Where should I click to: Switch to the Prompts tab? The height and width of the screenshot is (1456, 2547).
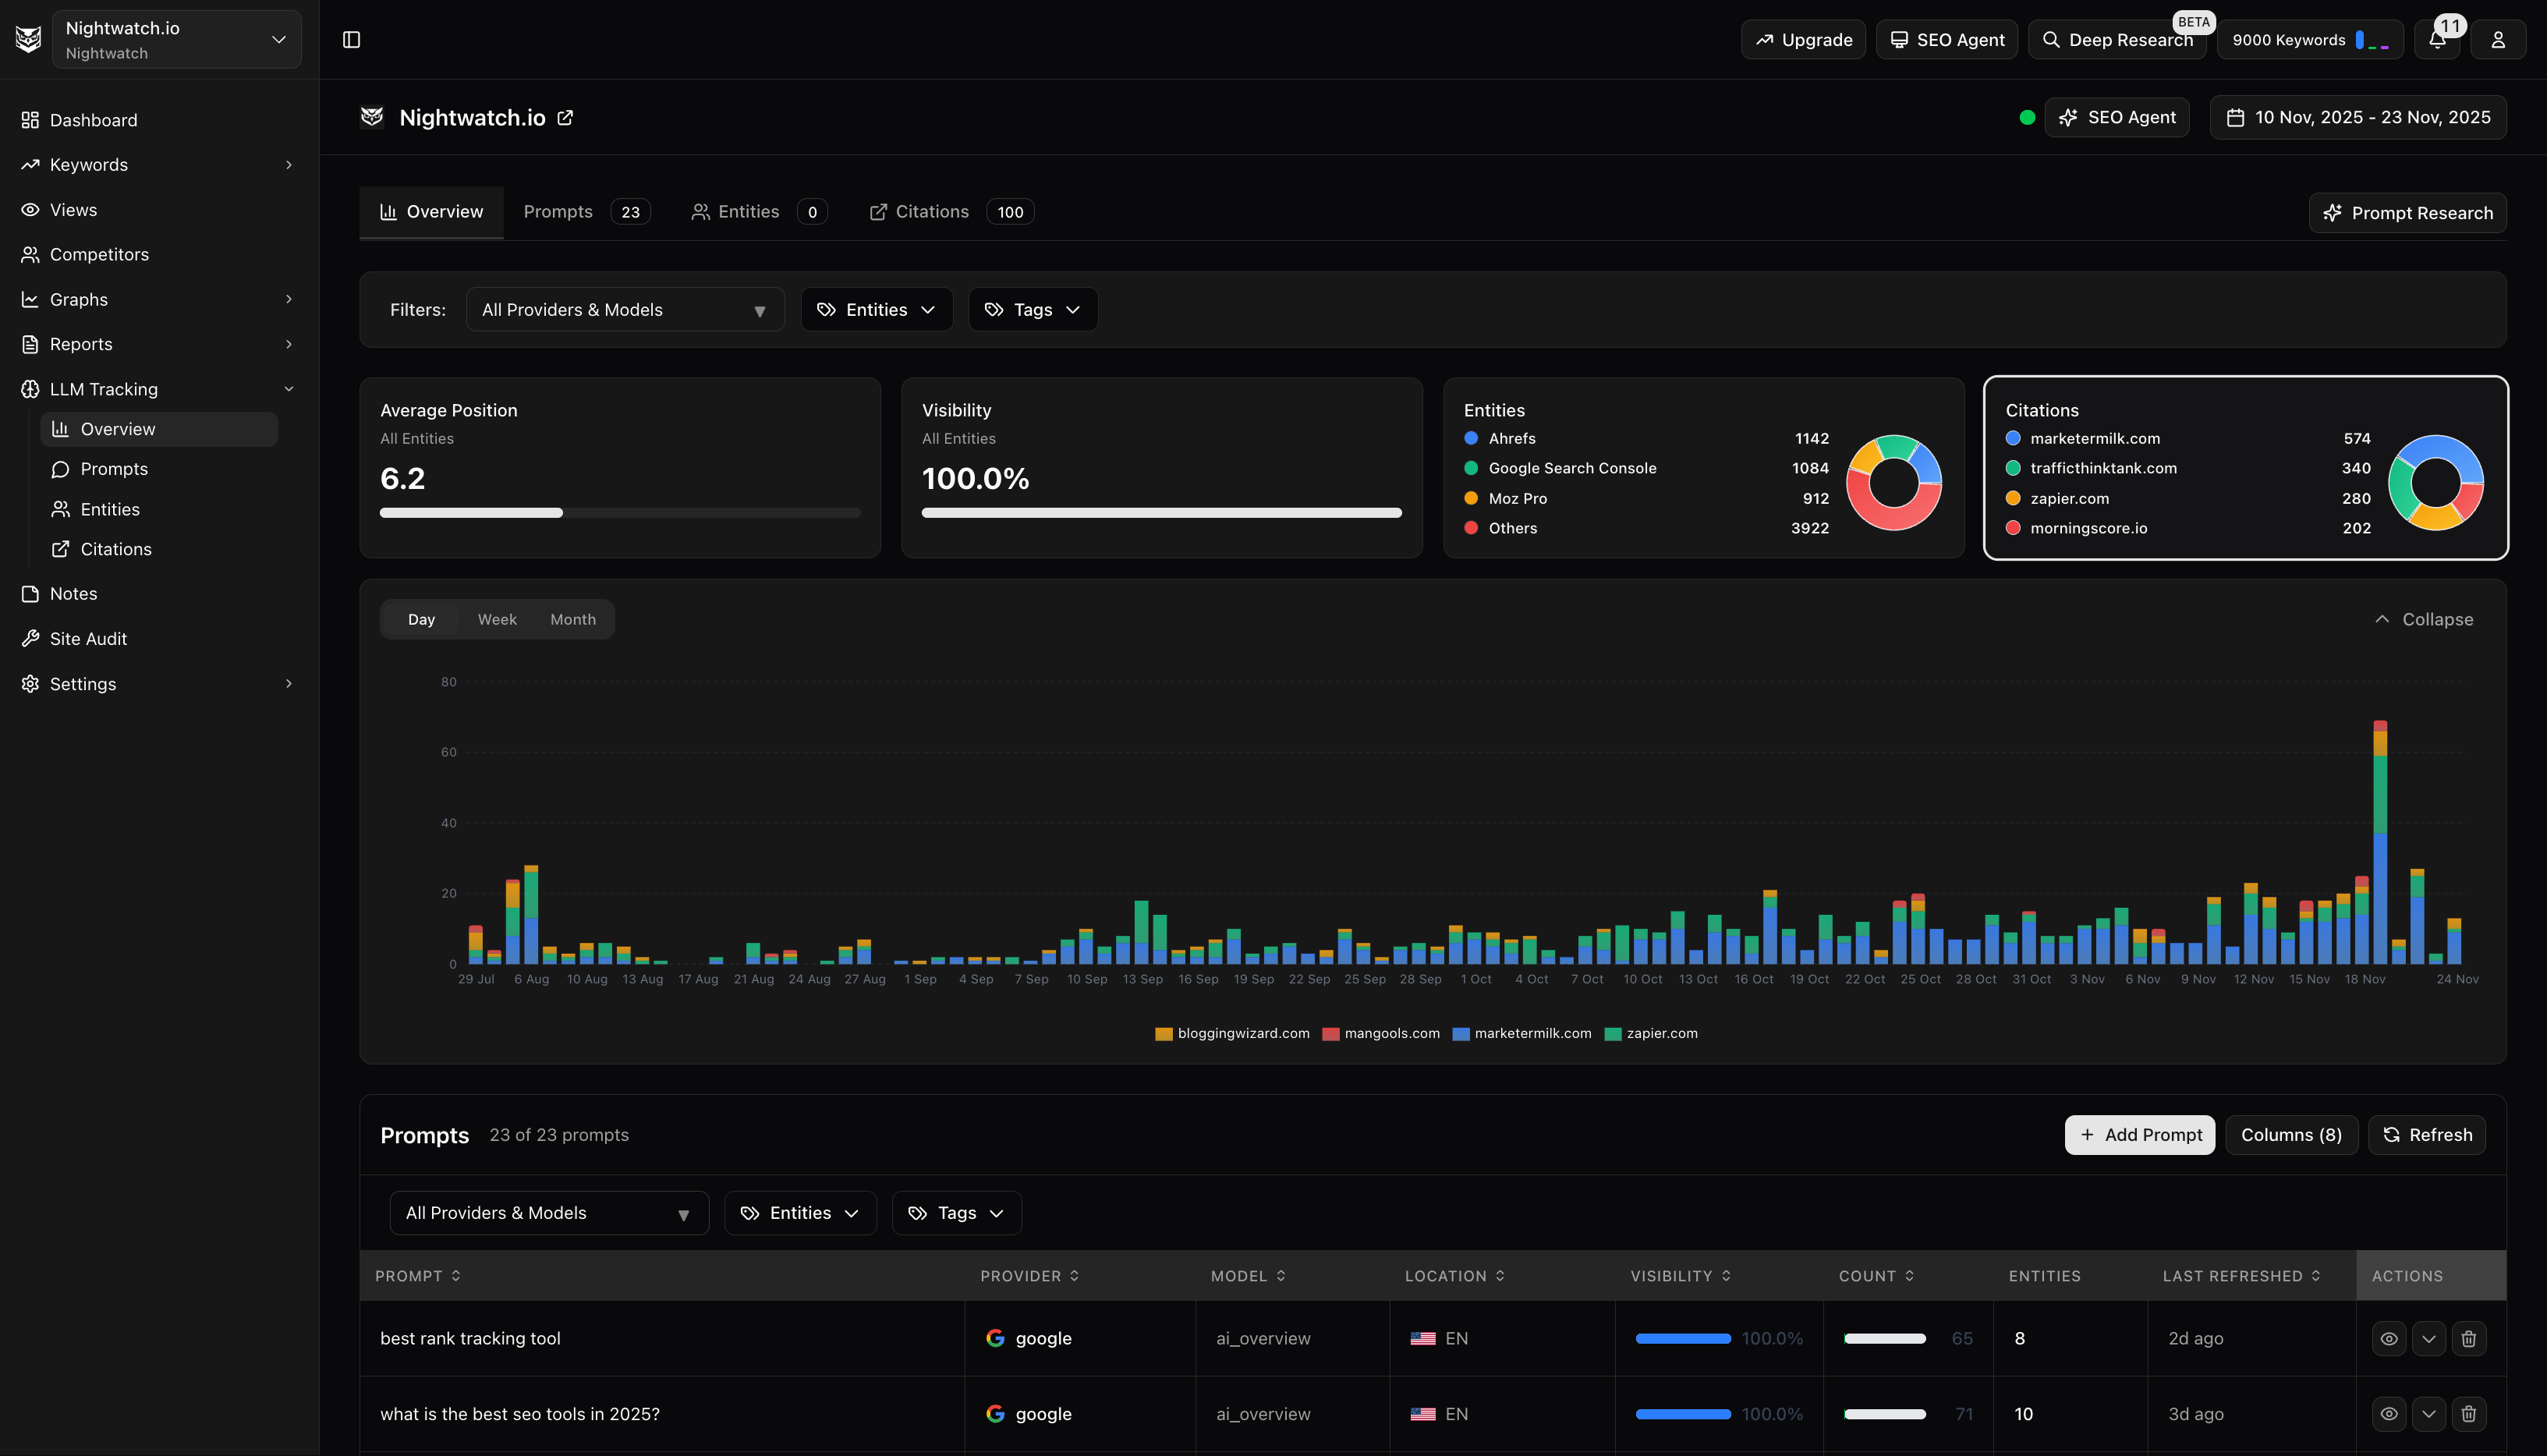pos(587,212)
